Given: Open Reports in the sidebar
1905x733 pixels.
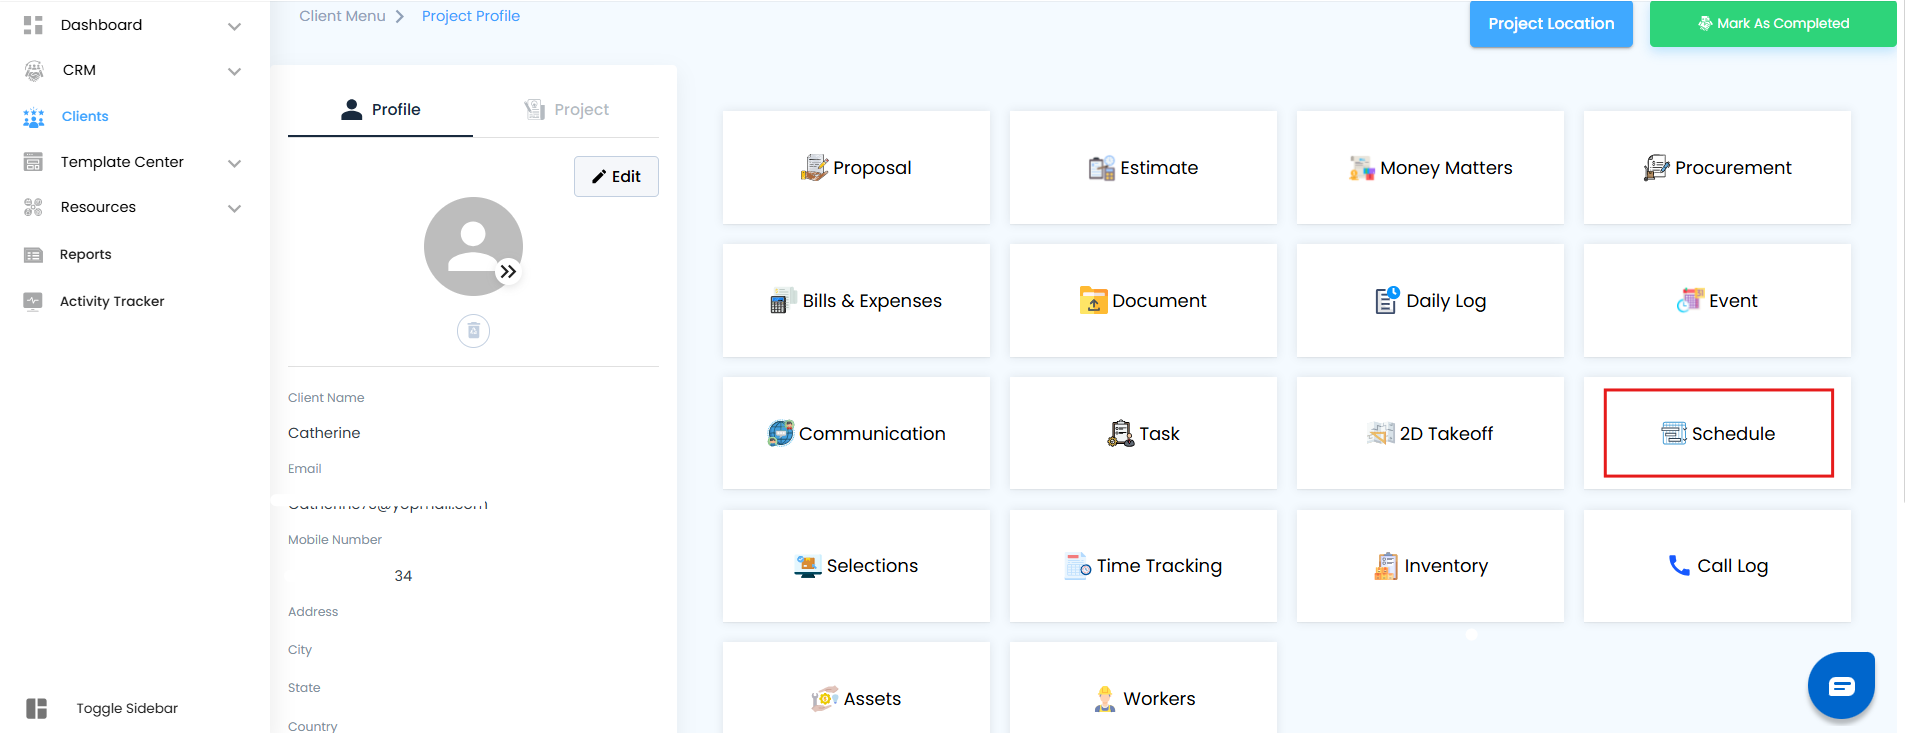Looking at the screenshot, I should pyautogui.click(x=86, y=254).
